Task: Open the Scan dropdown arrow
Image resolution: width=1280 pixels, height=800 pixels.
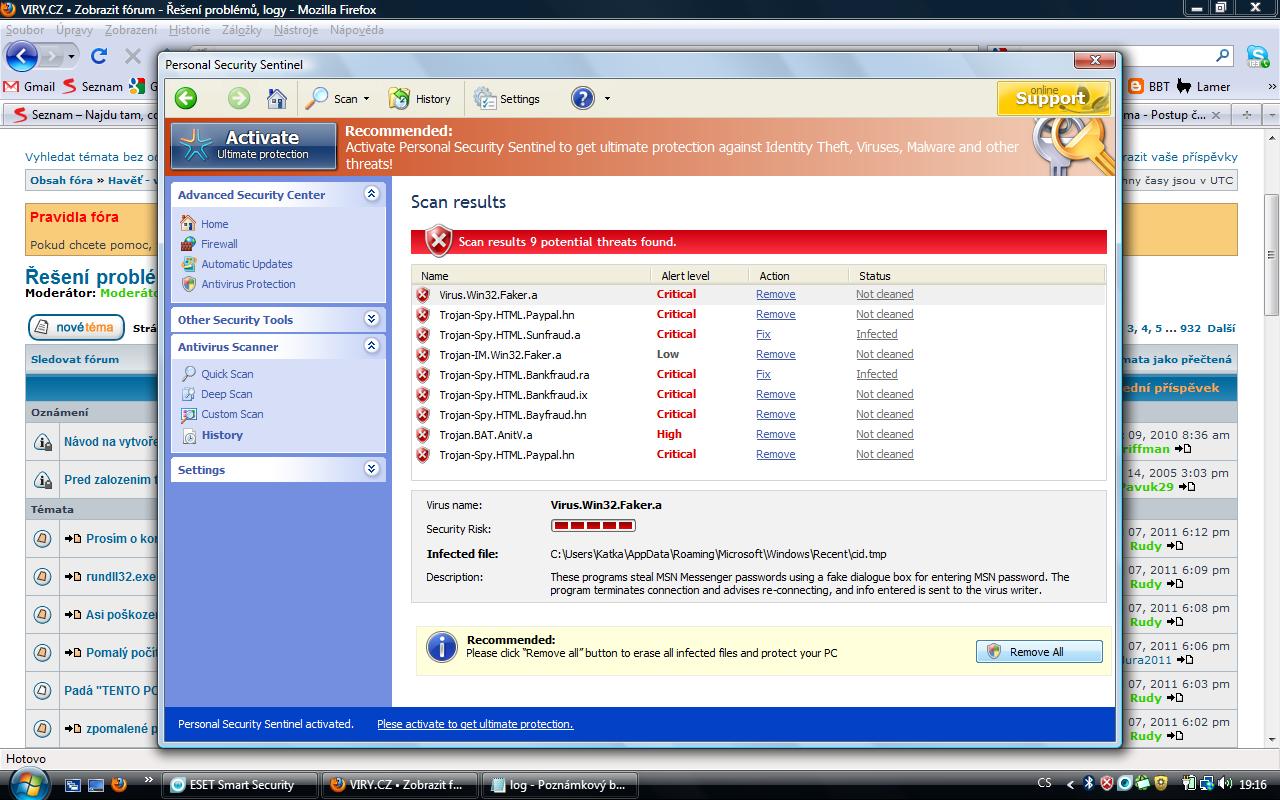Action: tap(366, 99)
